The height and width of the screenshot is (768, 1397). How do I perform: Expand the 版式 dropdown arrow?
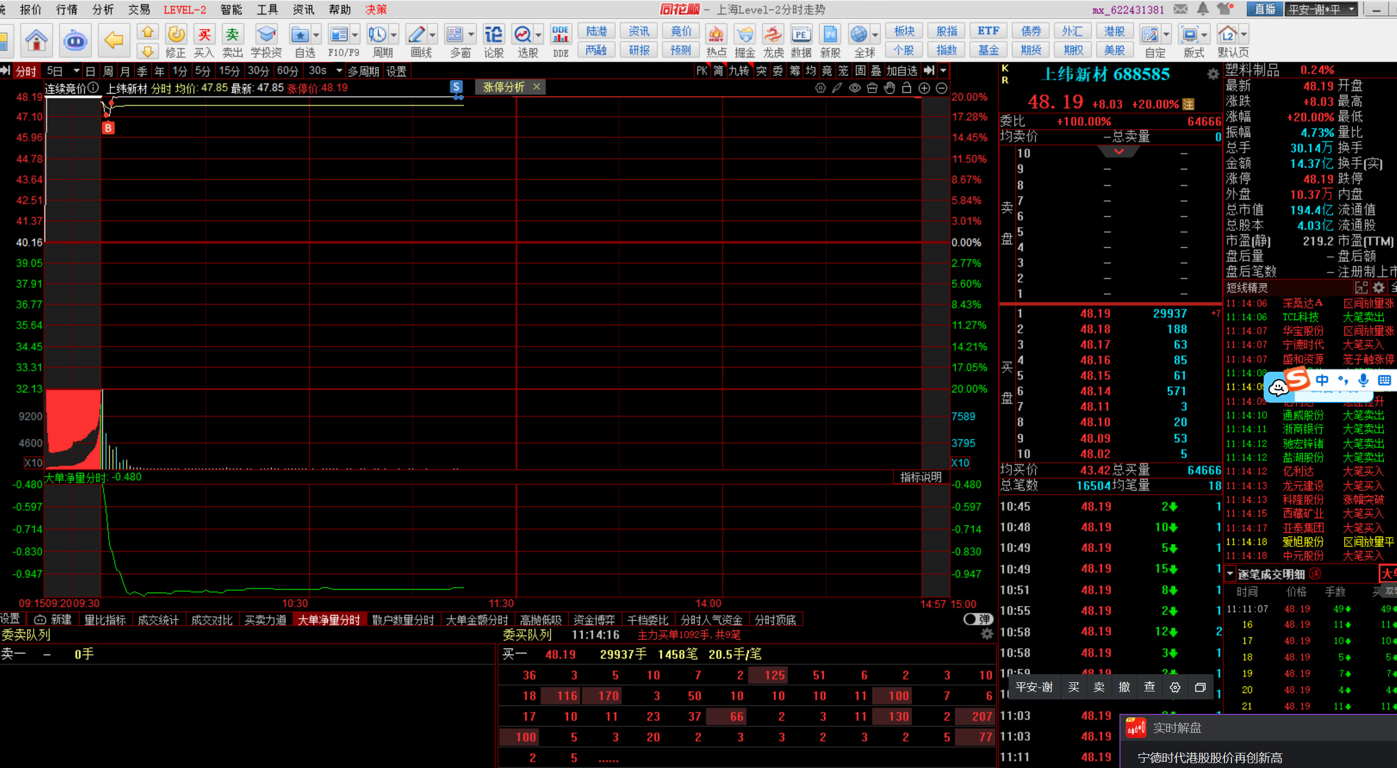[x=1205, y=35]
